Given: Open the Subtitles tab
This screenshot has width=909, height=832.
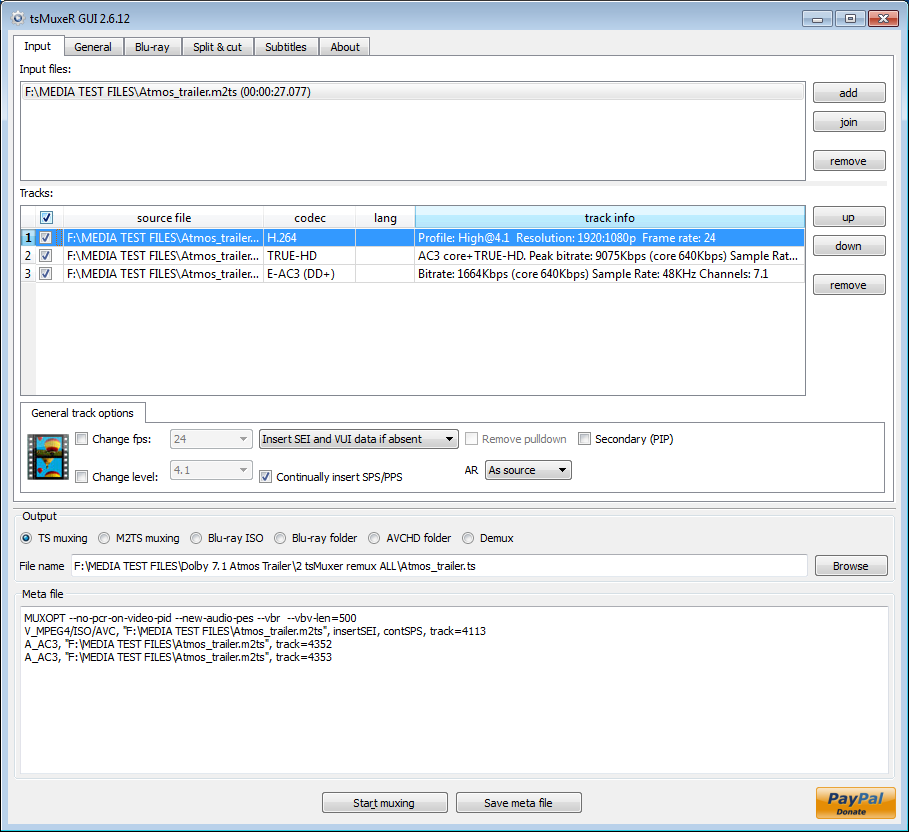Looking at the screenshot, I should pyautogui.click(x=286, y=47).
